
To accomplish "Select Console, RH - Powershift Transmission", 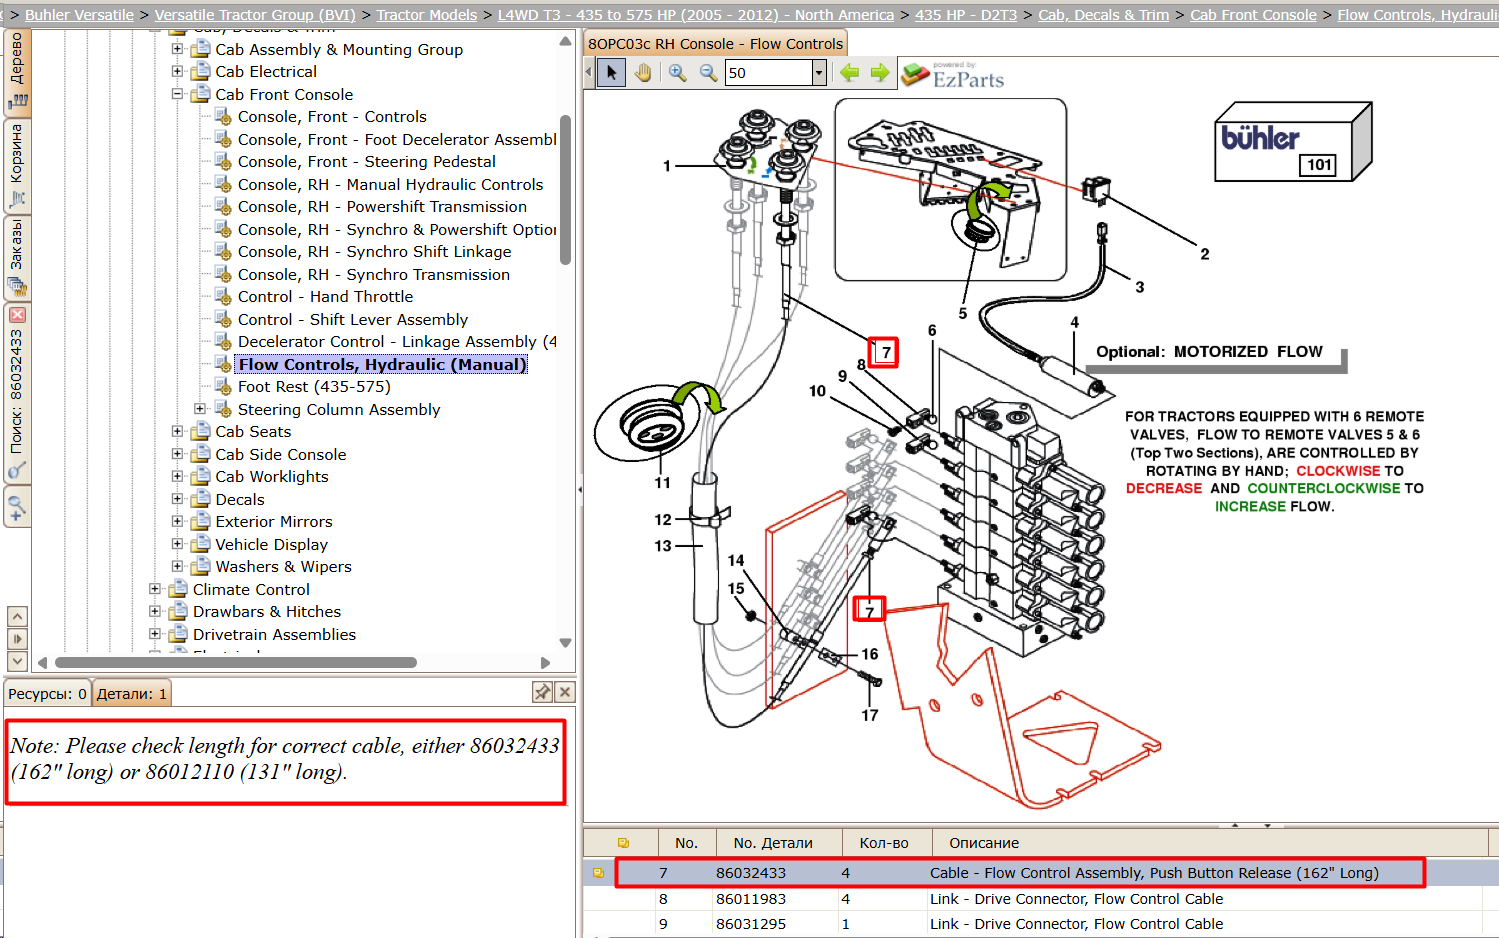I will coord(382,207).
